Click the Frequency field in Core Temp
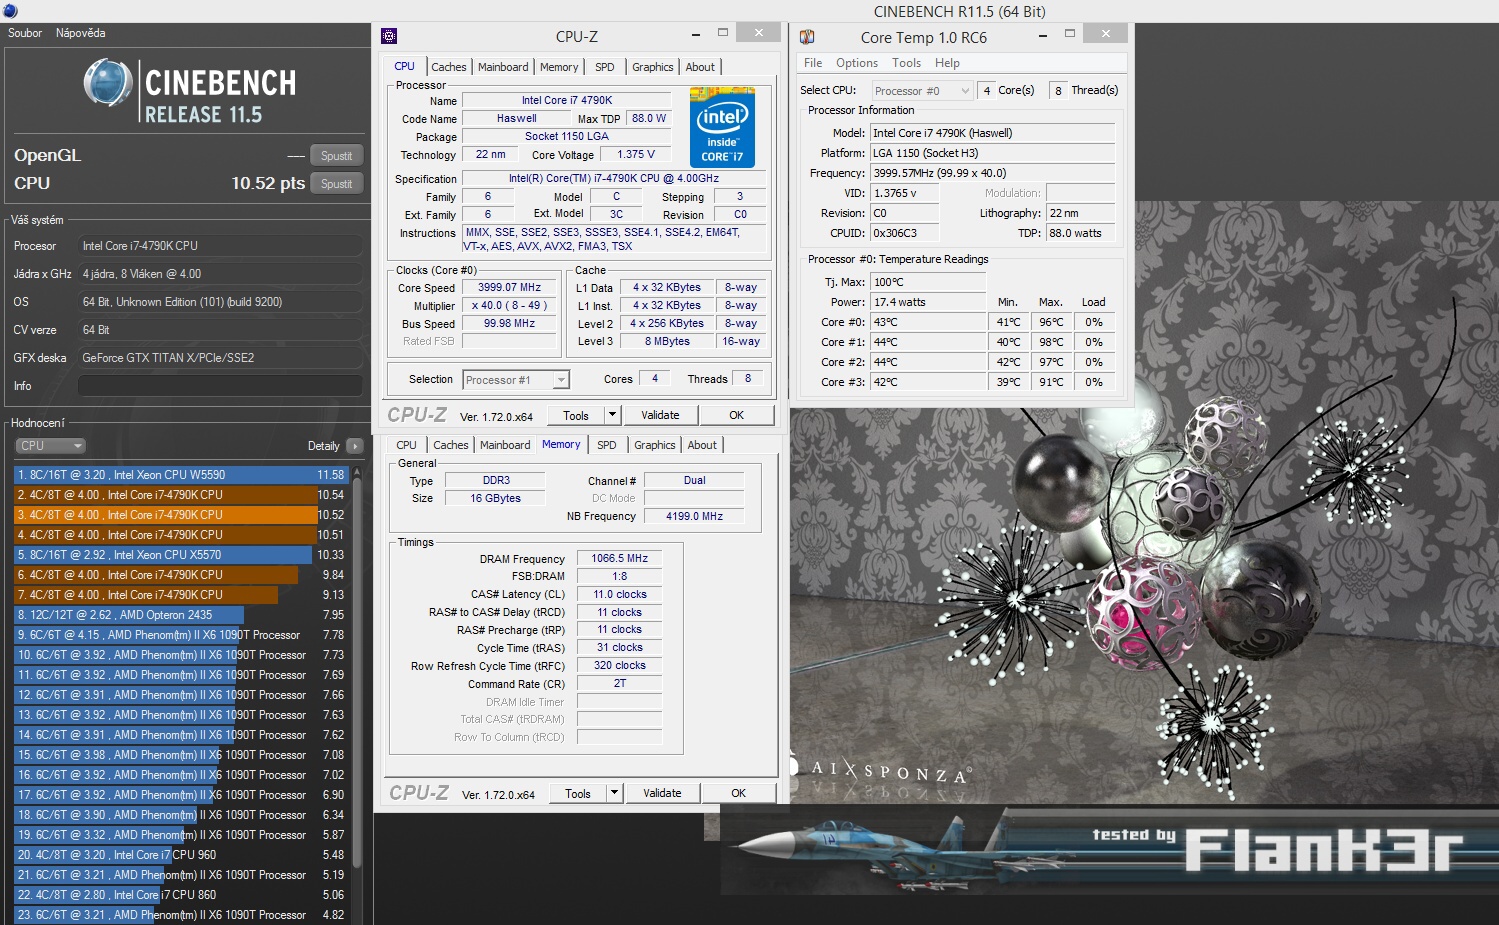 click(x=992, y=173)
